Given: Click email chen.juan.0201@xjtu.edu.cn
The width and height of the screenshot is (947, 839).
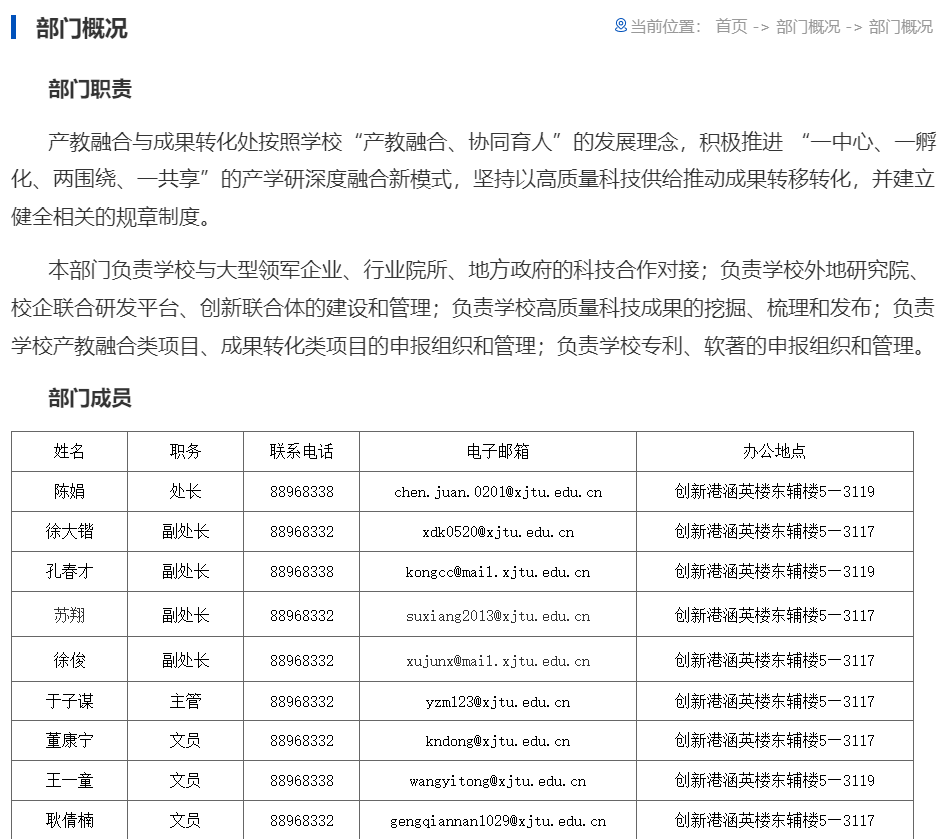Looking at the screenshot, I should coord(498,492).
